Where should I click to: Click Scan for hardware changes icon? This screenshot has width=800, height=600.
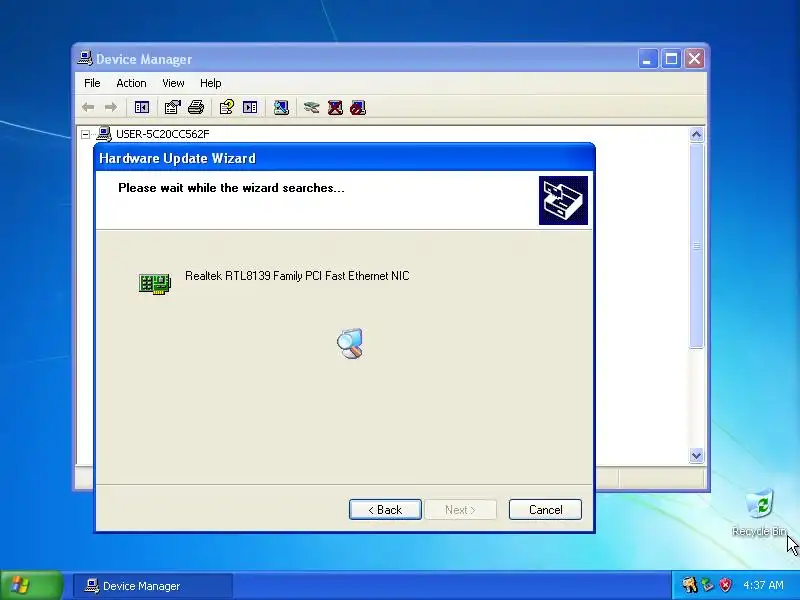(x=281, y=107)
